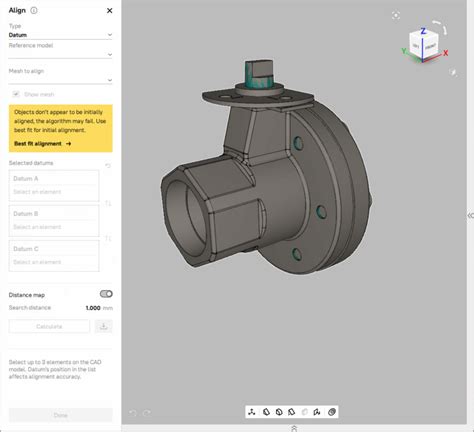The width and height of the screenshot is (474, 432).
Task: Click the reset arrow beside Selected datums
Action: click(108, 166)
